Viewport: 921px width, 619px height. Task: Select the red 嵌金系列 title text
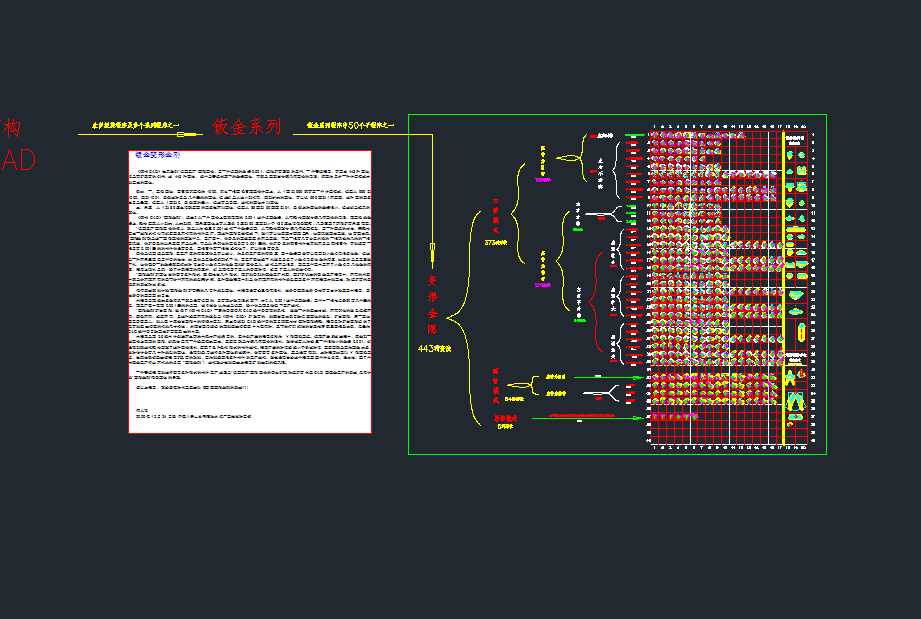247,126
